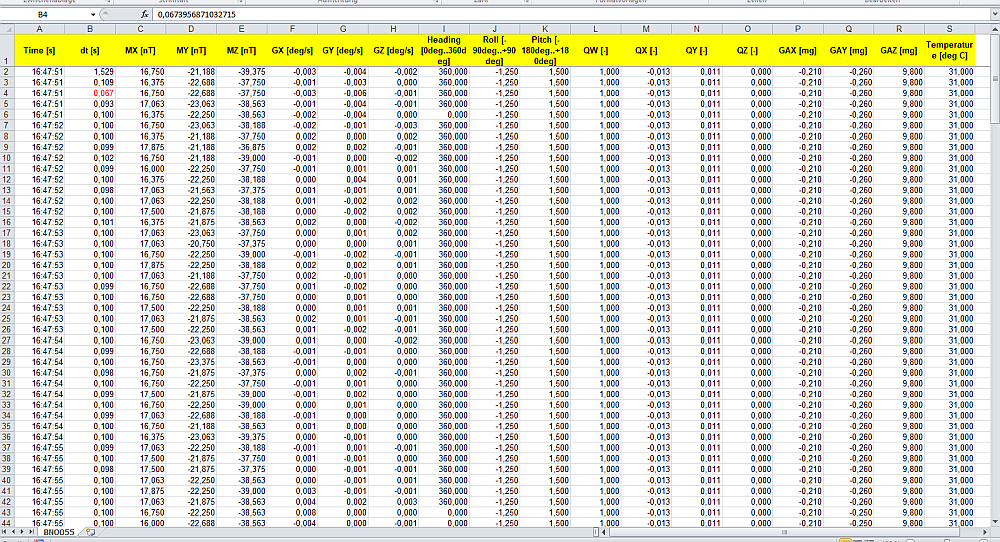Click the fx insert function icon
This screenshot has height=542, width=1000.
145,15
